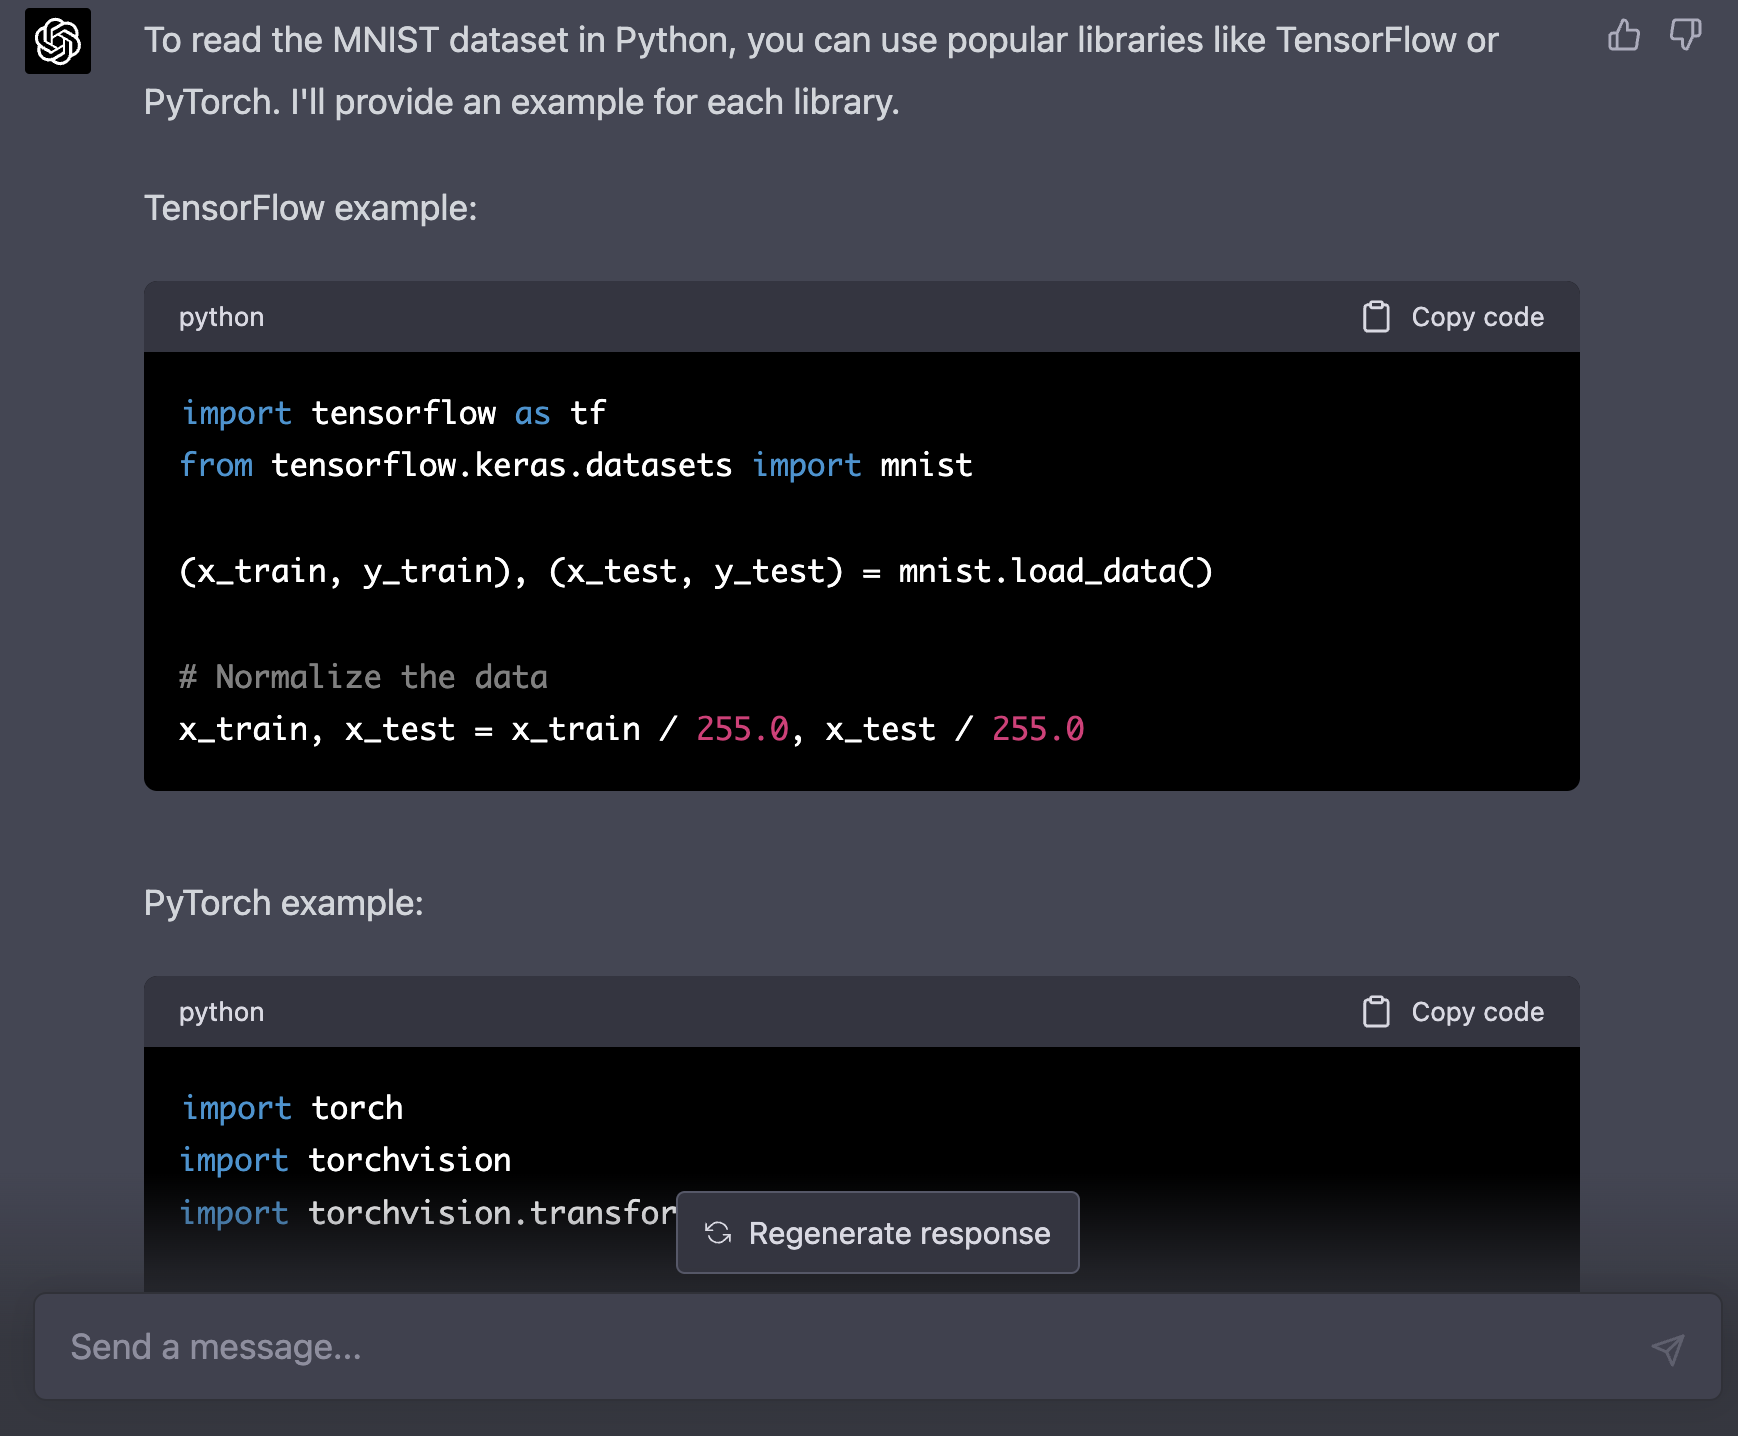Click the ChatGPT logo avatar

point(58,41)
